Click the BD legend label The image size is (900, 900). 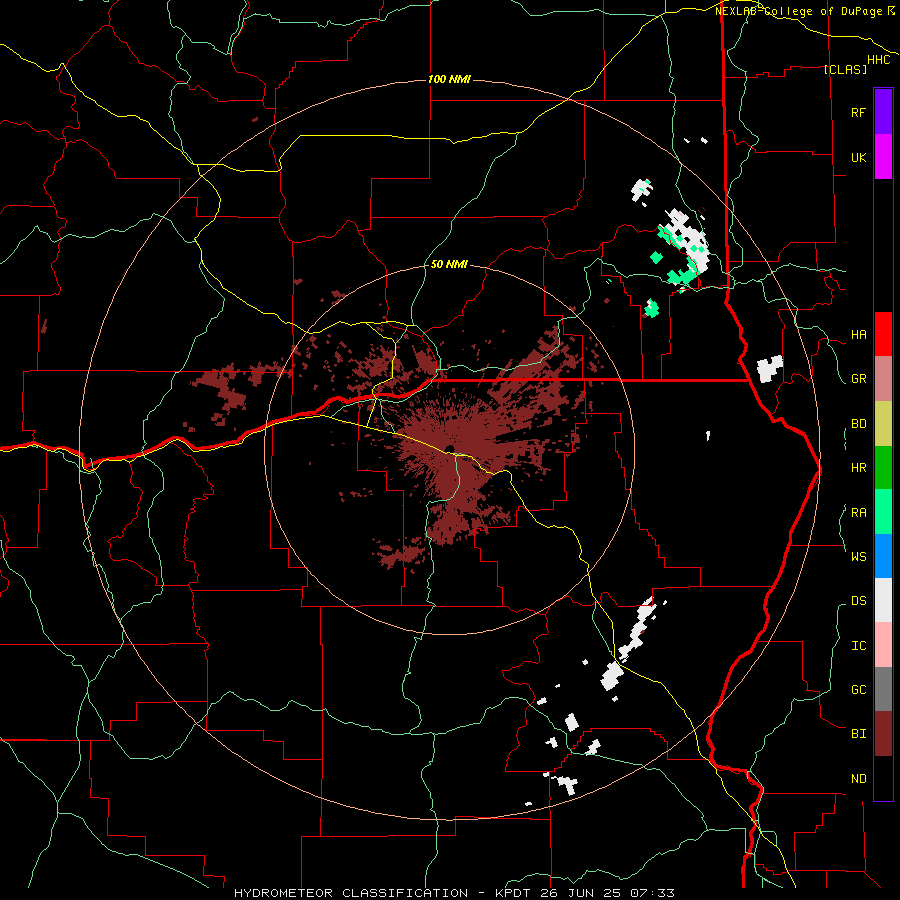click(x=858, y=424)
